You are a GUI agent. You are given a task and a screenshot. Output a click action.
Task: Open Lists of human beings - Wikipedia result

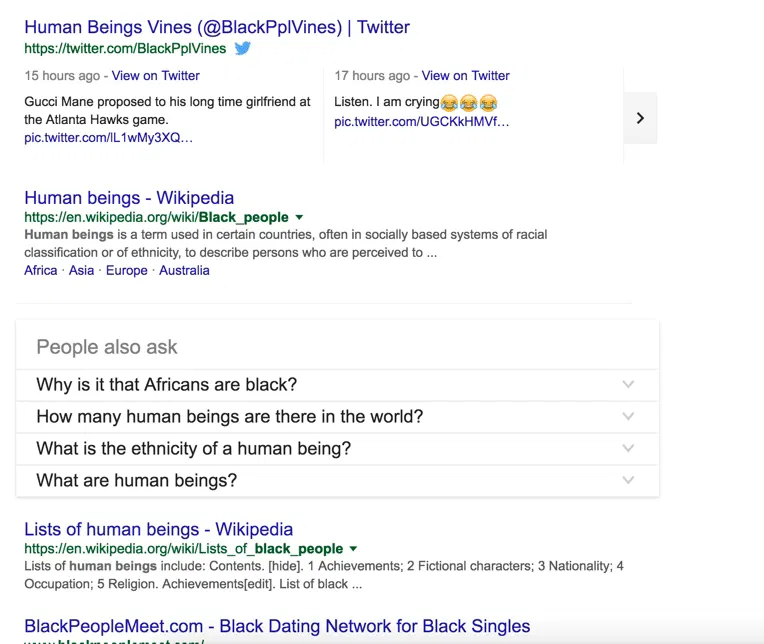click(158, 530)
